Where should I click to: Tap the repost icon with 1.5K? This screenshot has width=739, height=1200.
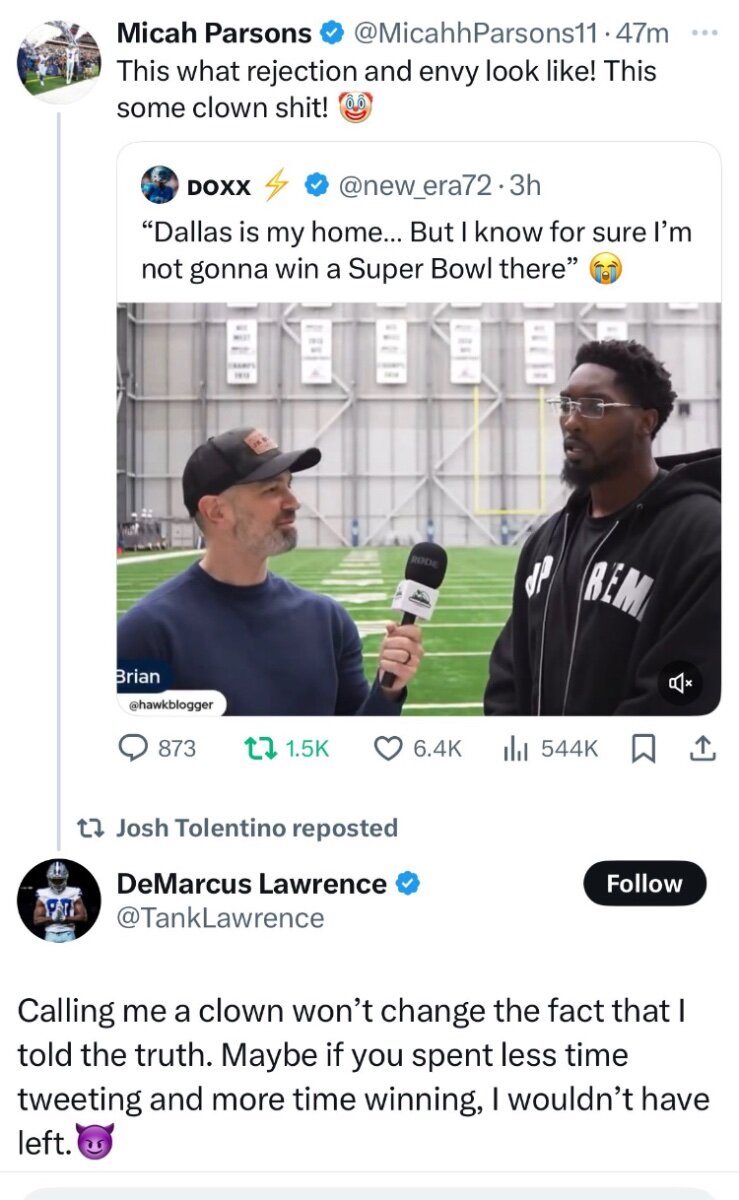258,748
